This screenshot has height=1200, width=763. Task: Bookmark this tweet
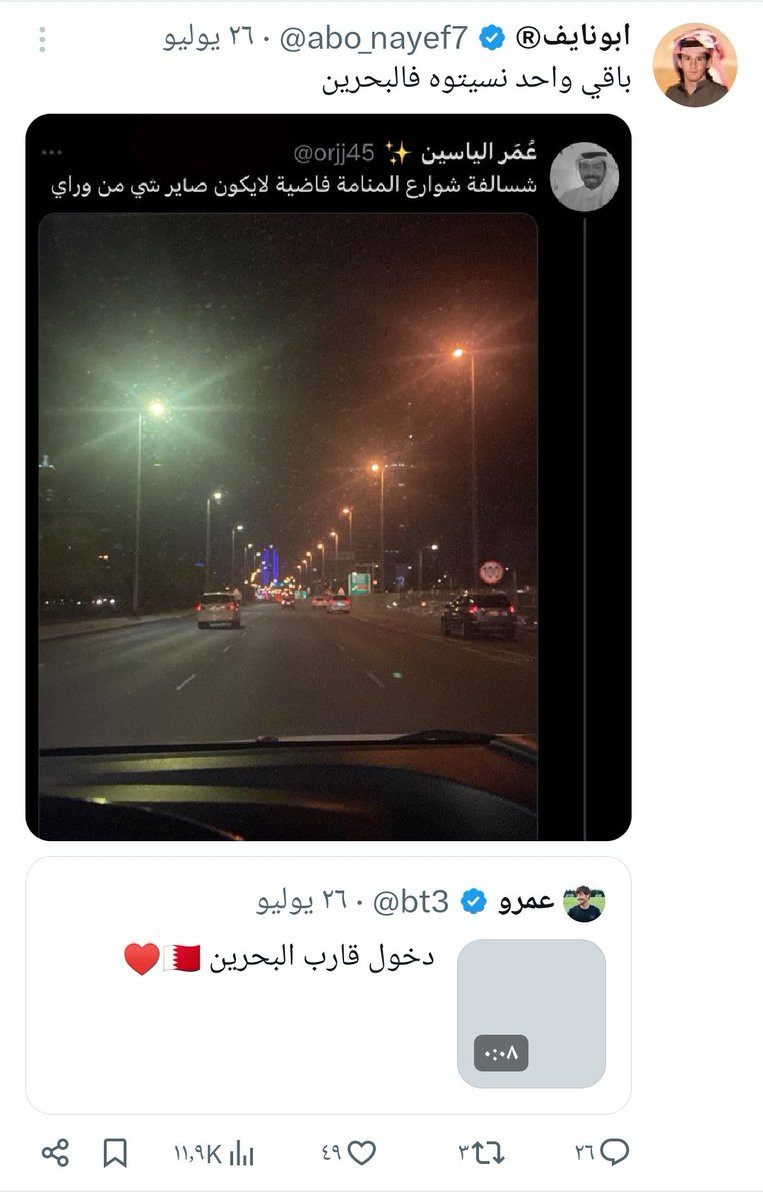point(115,1153)
